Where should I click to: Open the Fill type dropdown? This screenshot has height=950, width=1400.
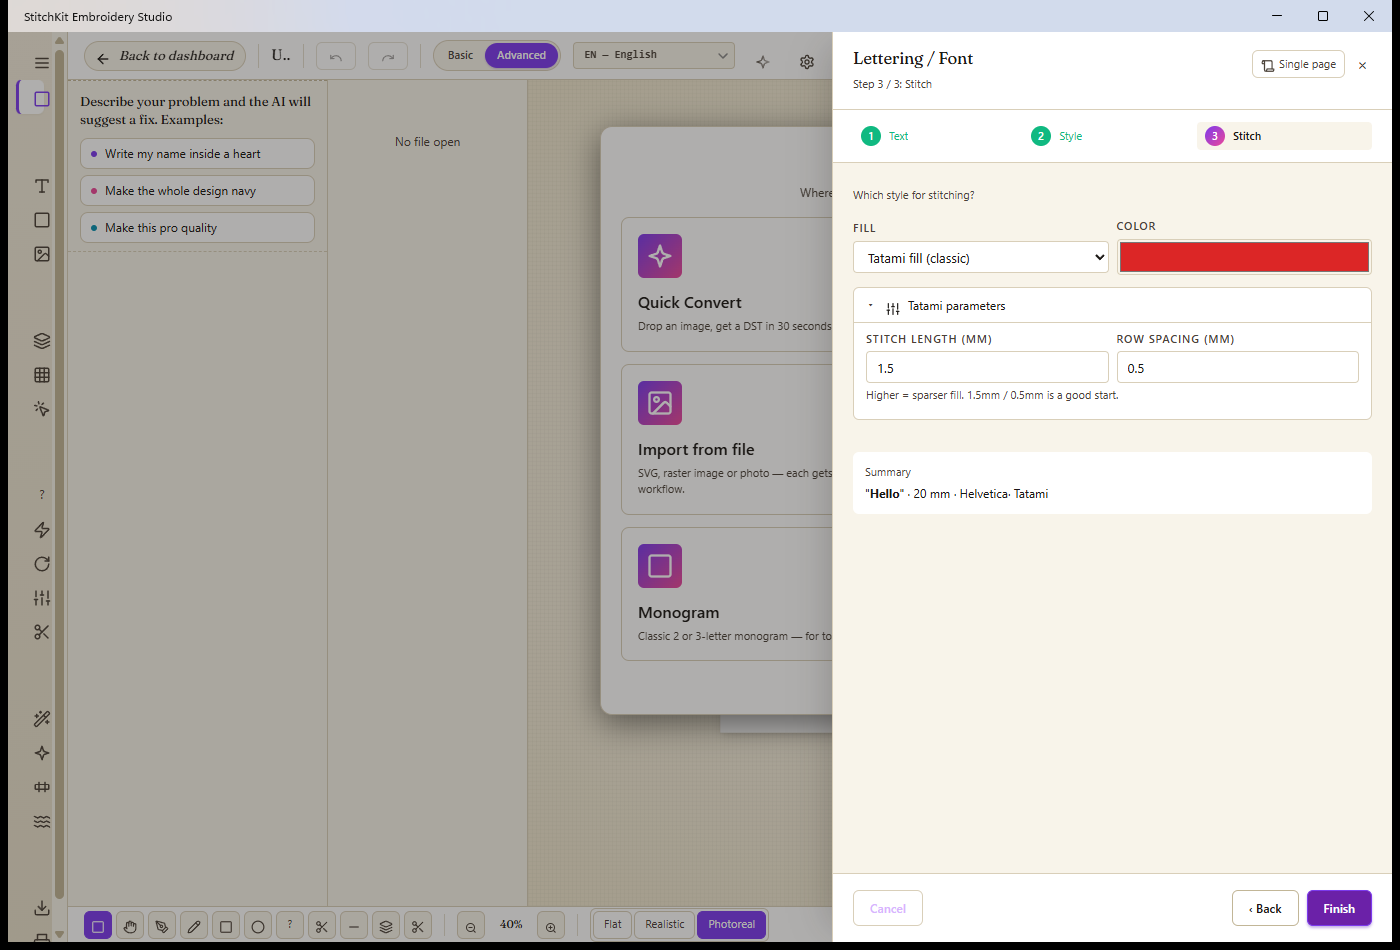click(x=981, y=257)
